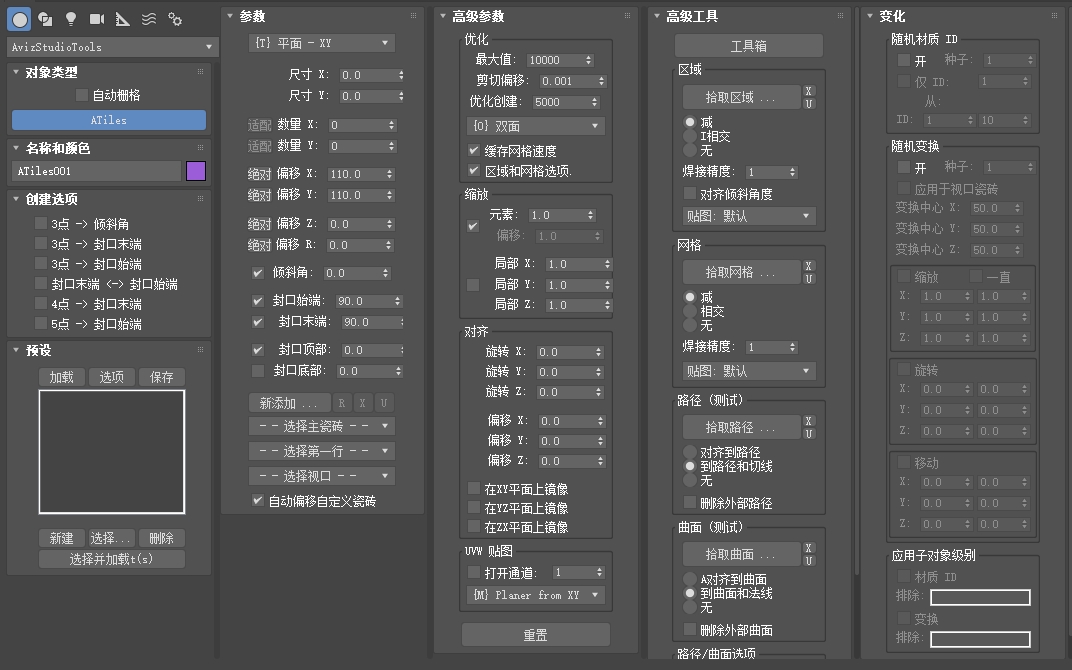The width and height of the screenshot is (1072, 670).
Task: Select the Space Warps creation category icon
Action: click(148, 19)
